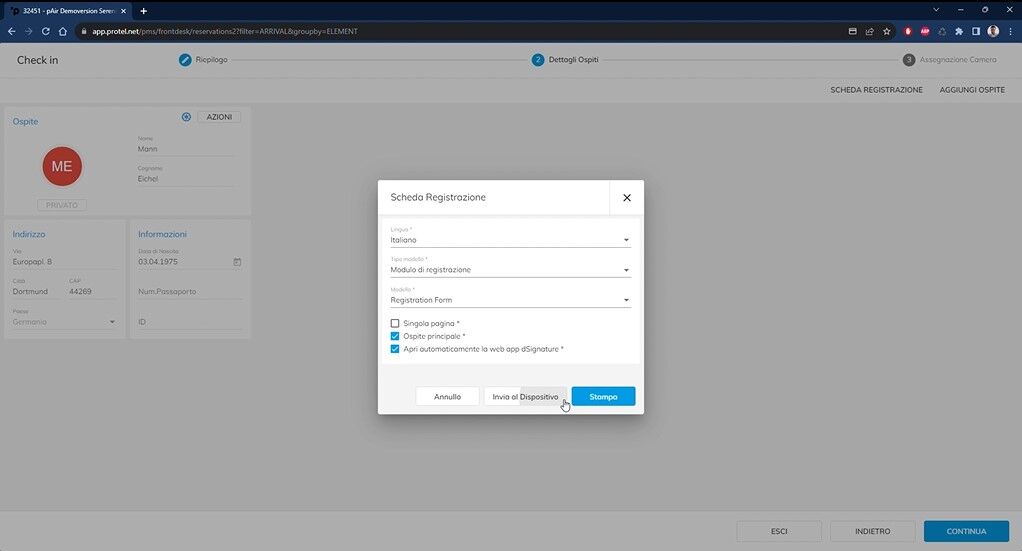Enable the Singola pagina checkbox
1022x551 pixels.
click(395, 323)
